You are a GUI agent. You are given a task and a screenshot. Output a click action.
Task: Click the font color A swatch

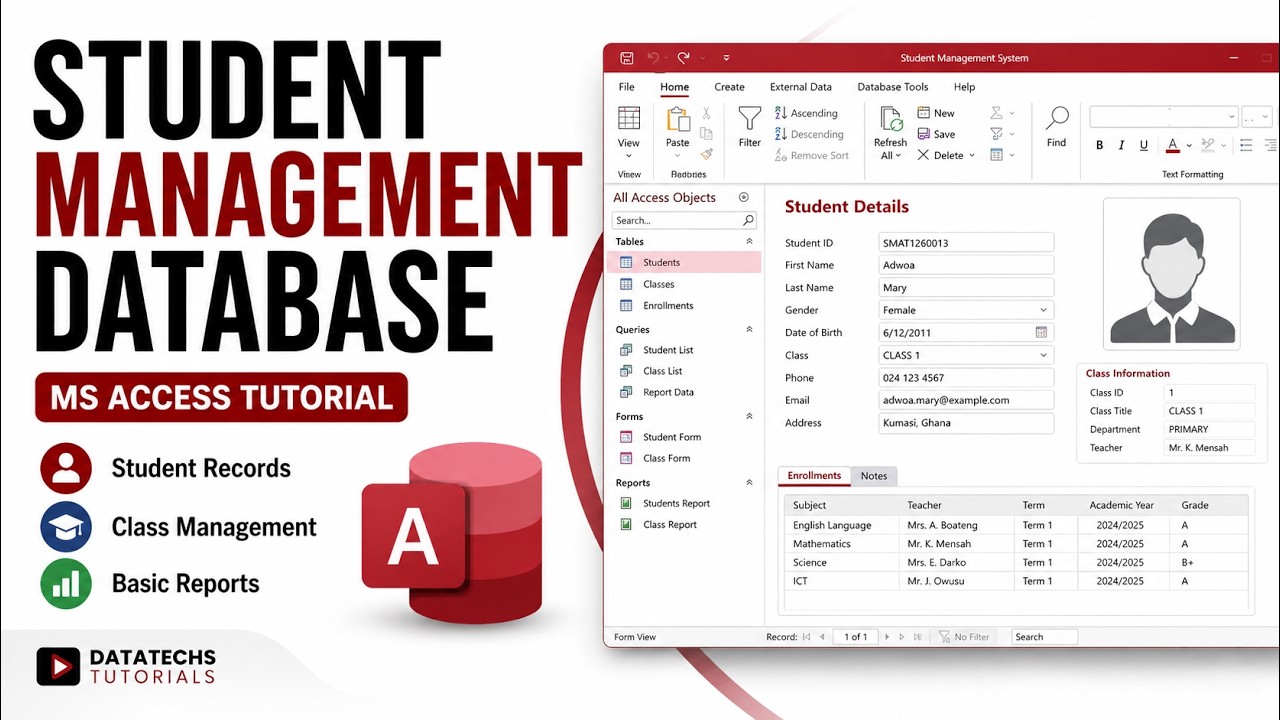[1173, 145]
